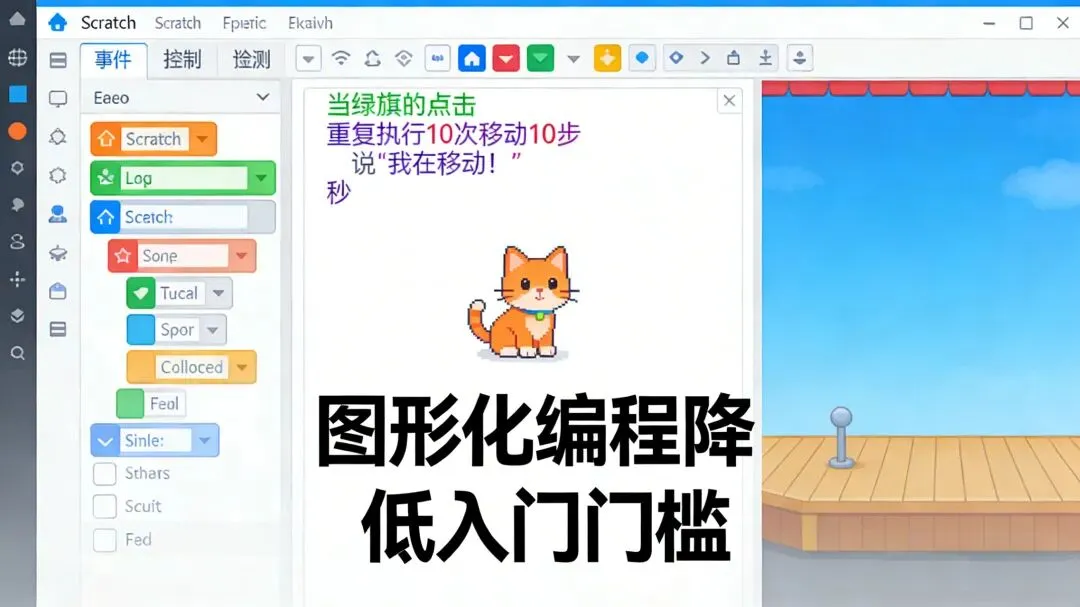The height and width of the screenshot is (607, 1080).
Task: Click the right chevron toolbar icon
Action: point(705,58)
